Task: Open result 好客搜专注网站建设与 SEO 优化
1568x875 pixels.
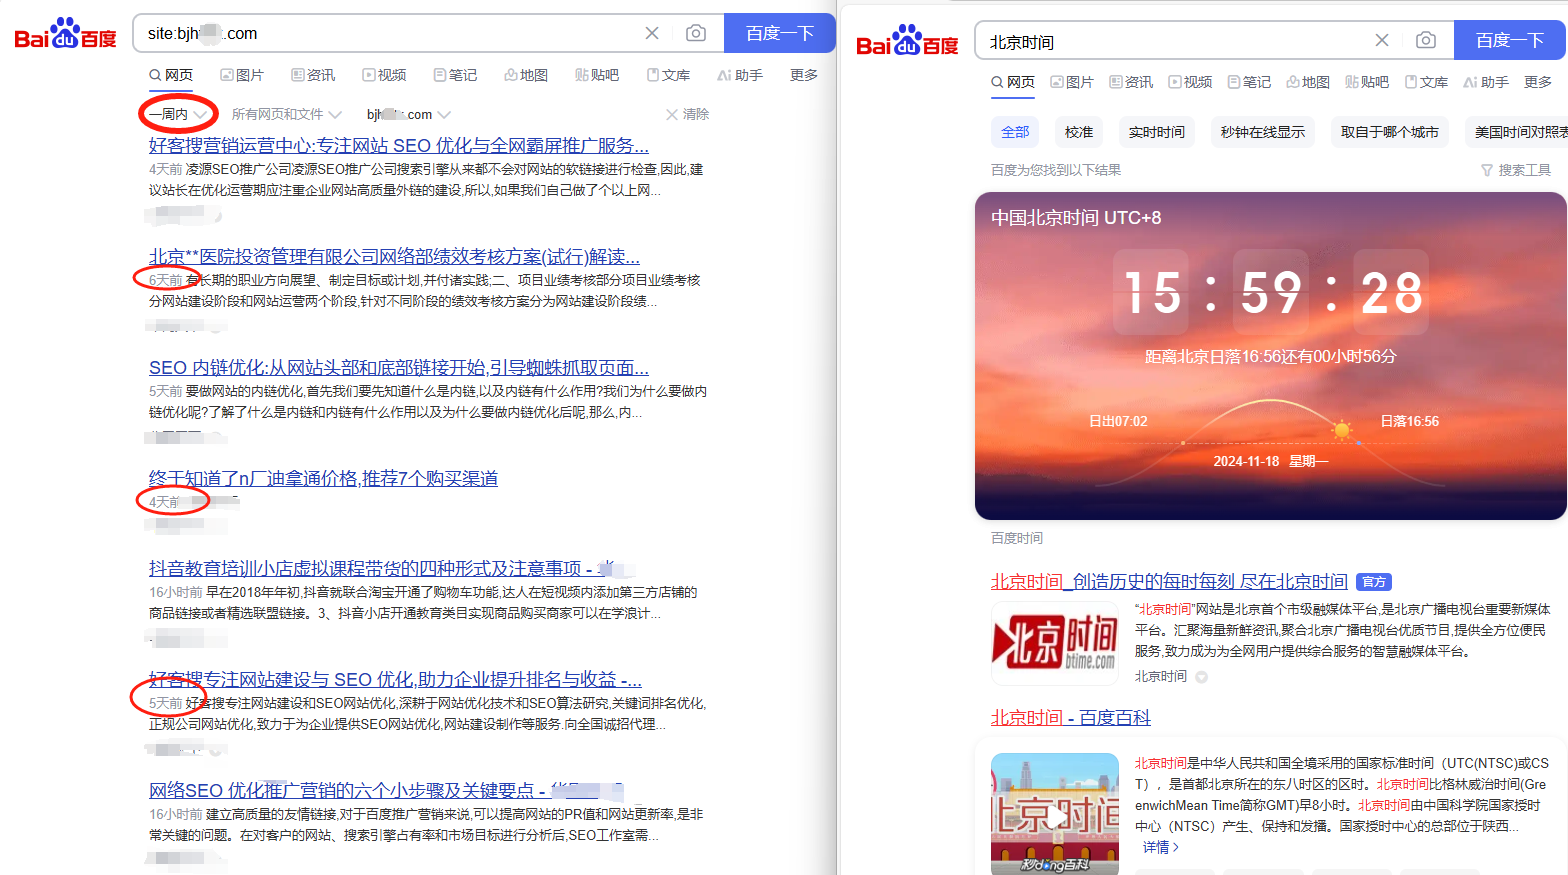Action: pyautogui.click(x=395, y=679)
